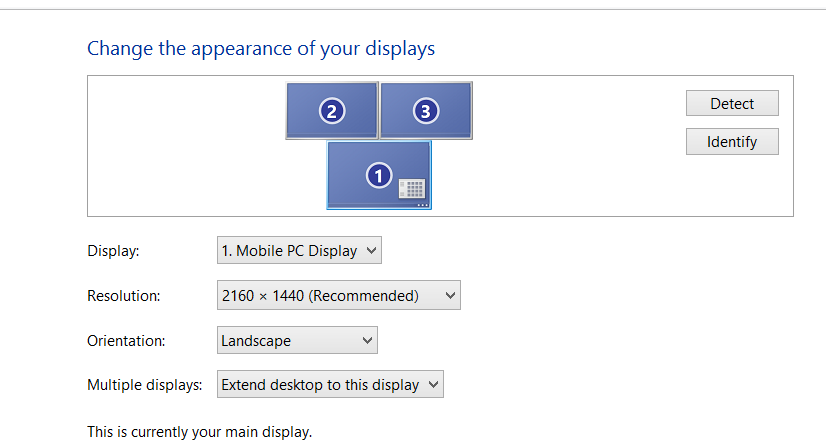The image size is (826, 445).
Task: Click the circled number 2 badge
Action: point(332,111)
